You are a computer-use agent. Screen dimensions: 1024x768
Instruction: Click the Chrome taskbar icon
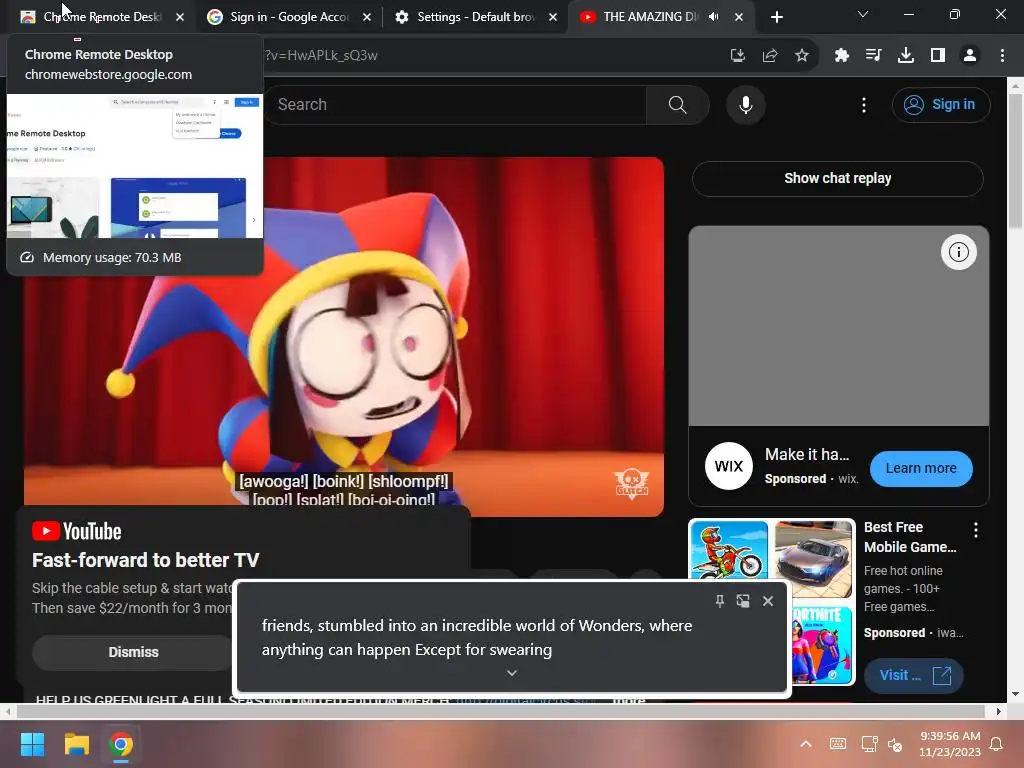pyautogui.click(x=121, y=744)
